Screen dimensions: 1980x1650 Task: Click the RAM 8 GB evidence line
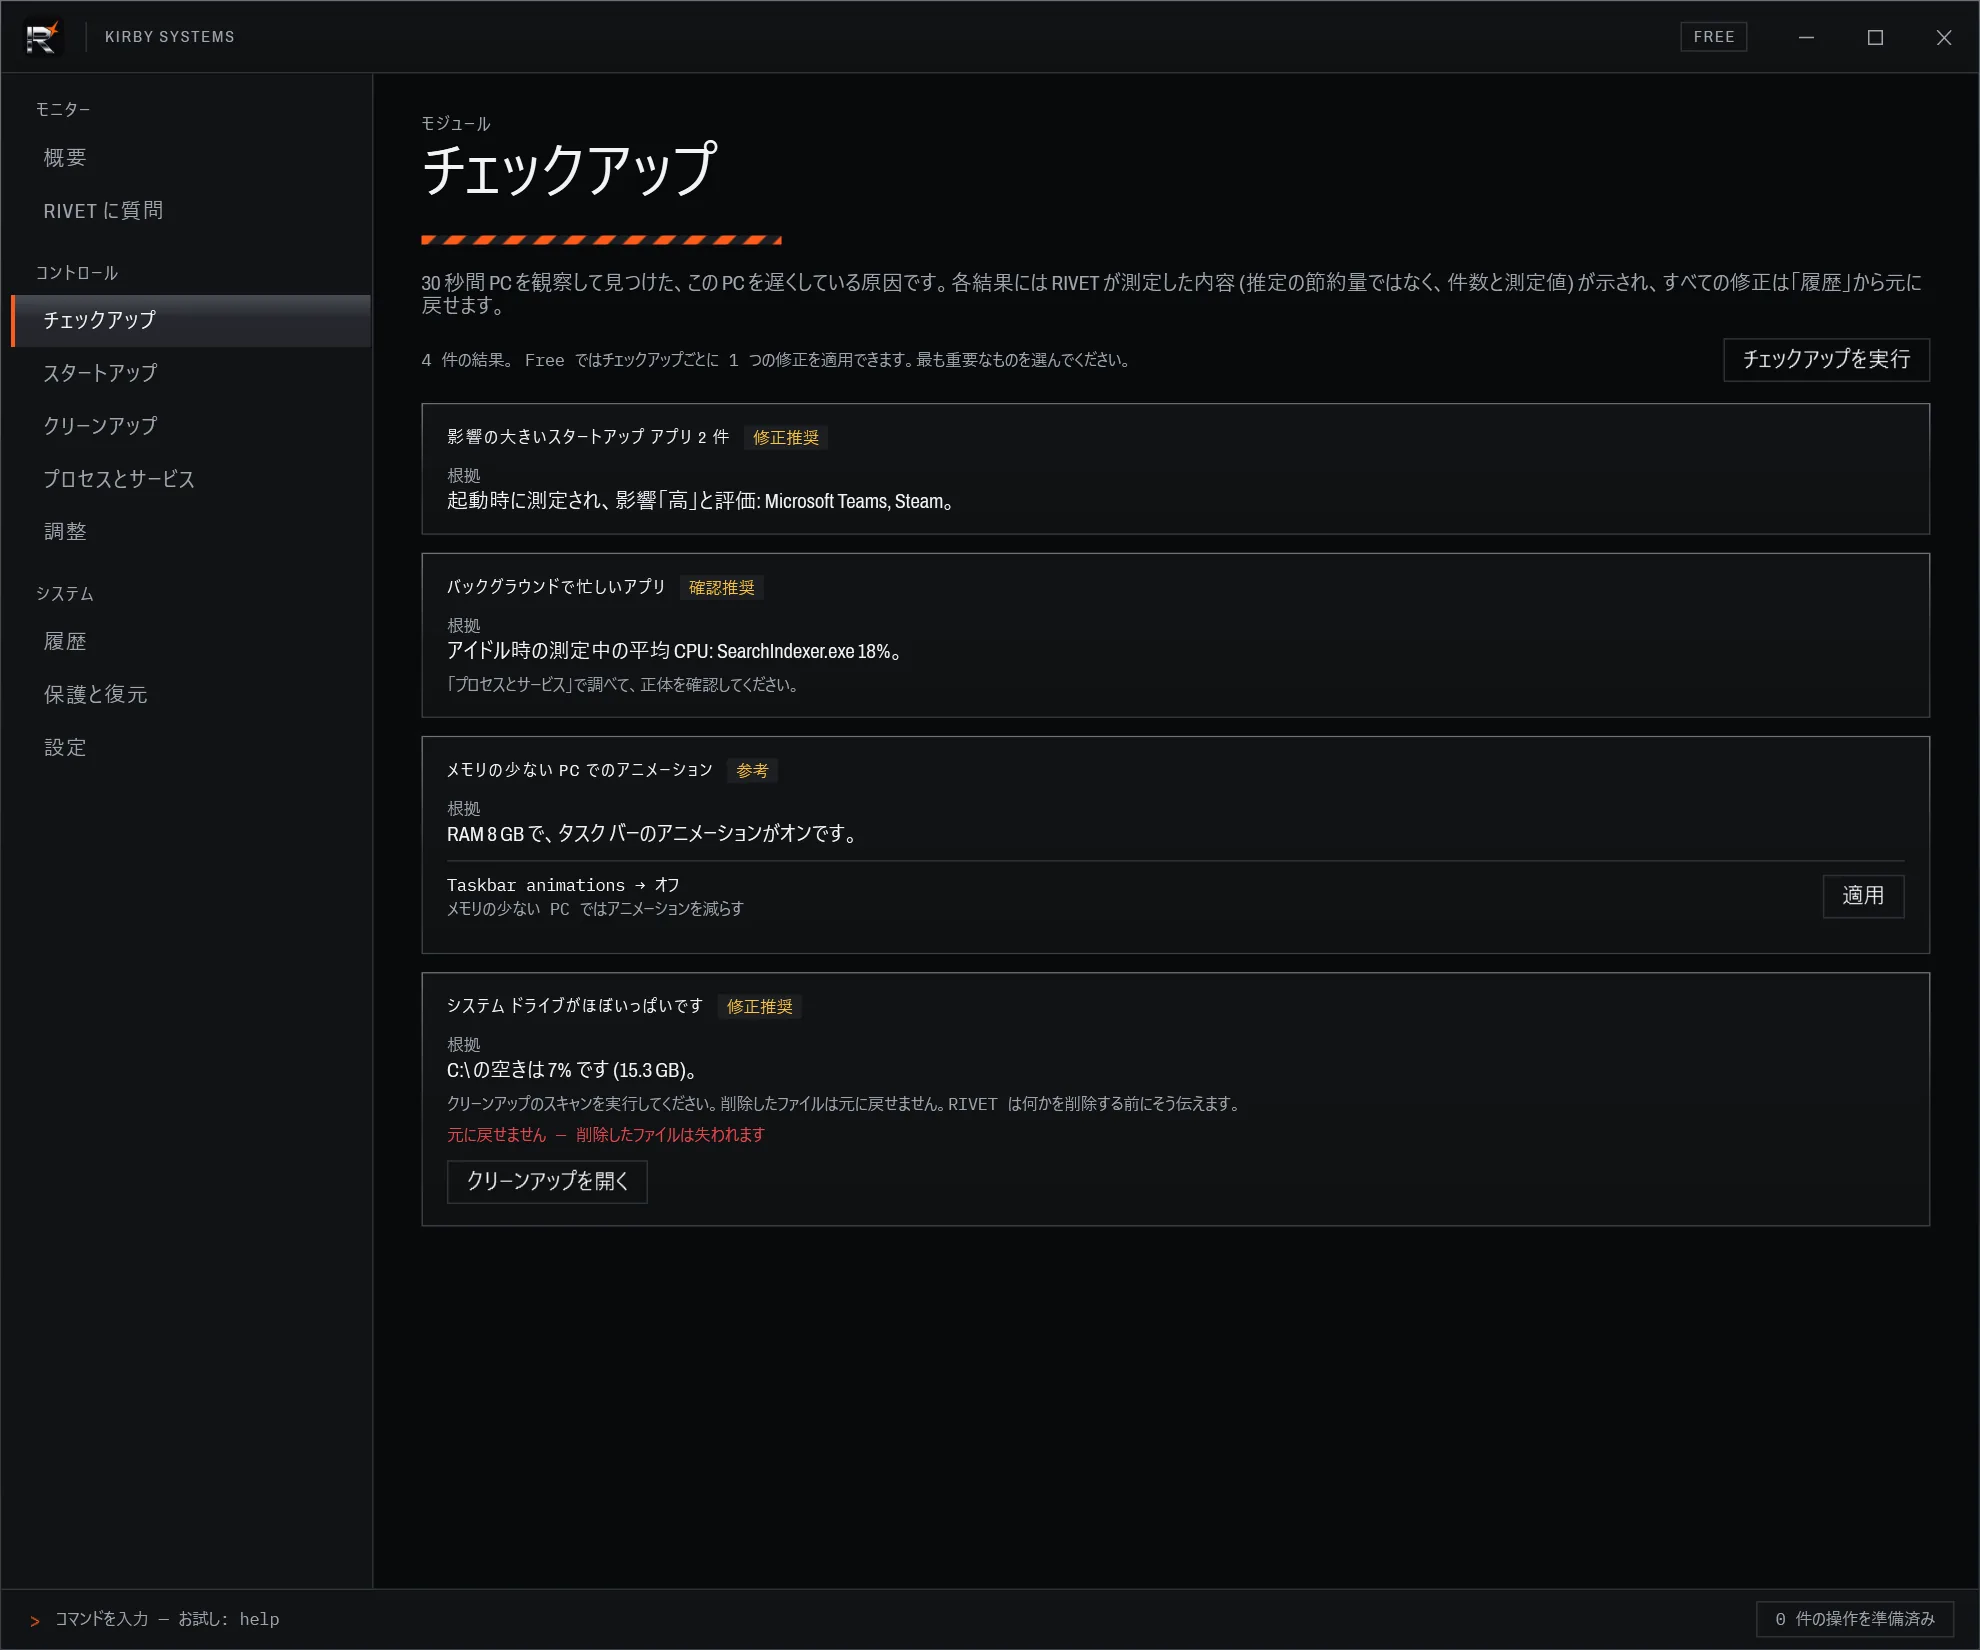pyautogui.click(x=654, y=835)
